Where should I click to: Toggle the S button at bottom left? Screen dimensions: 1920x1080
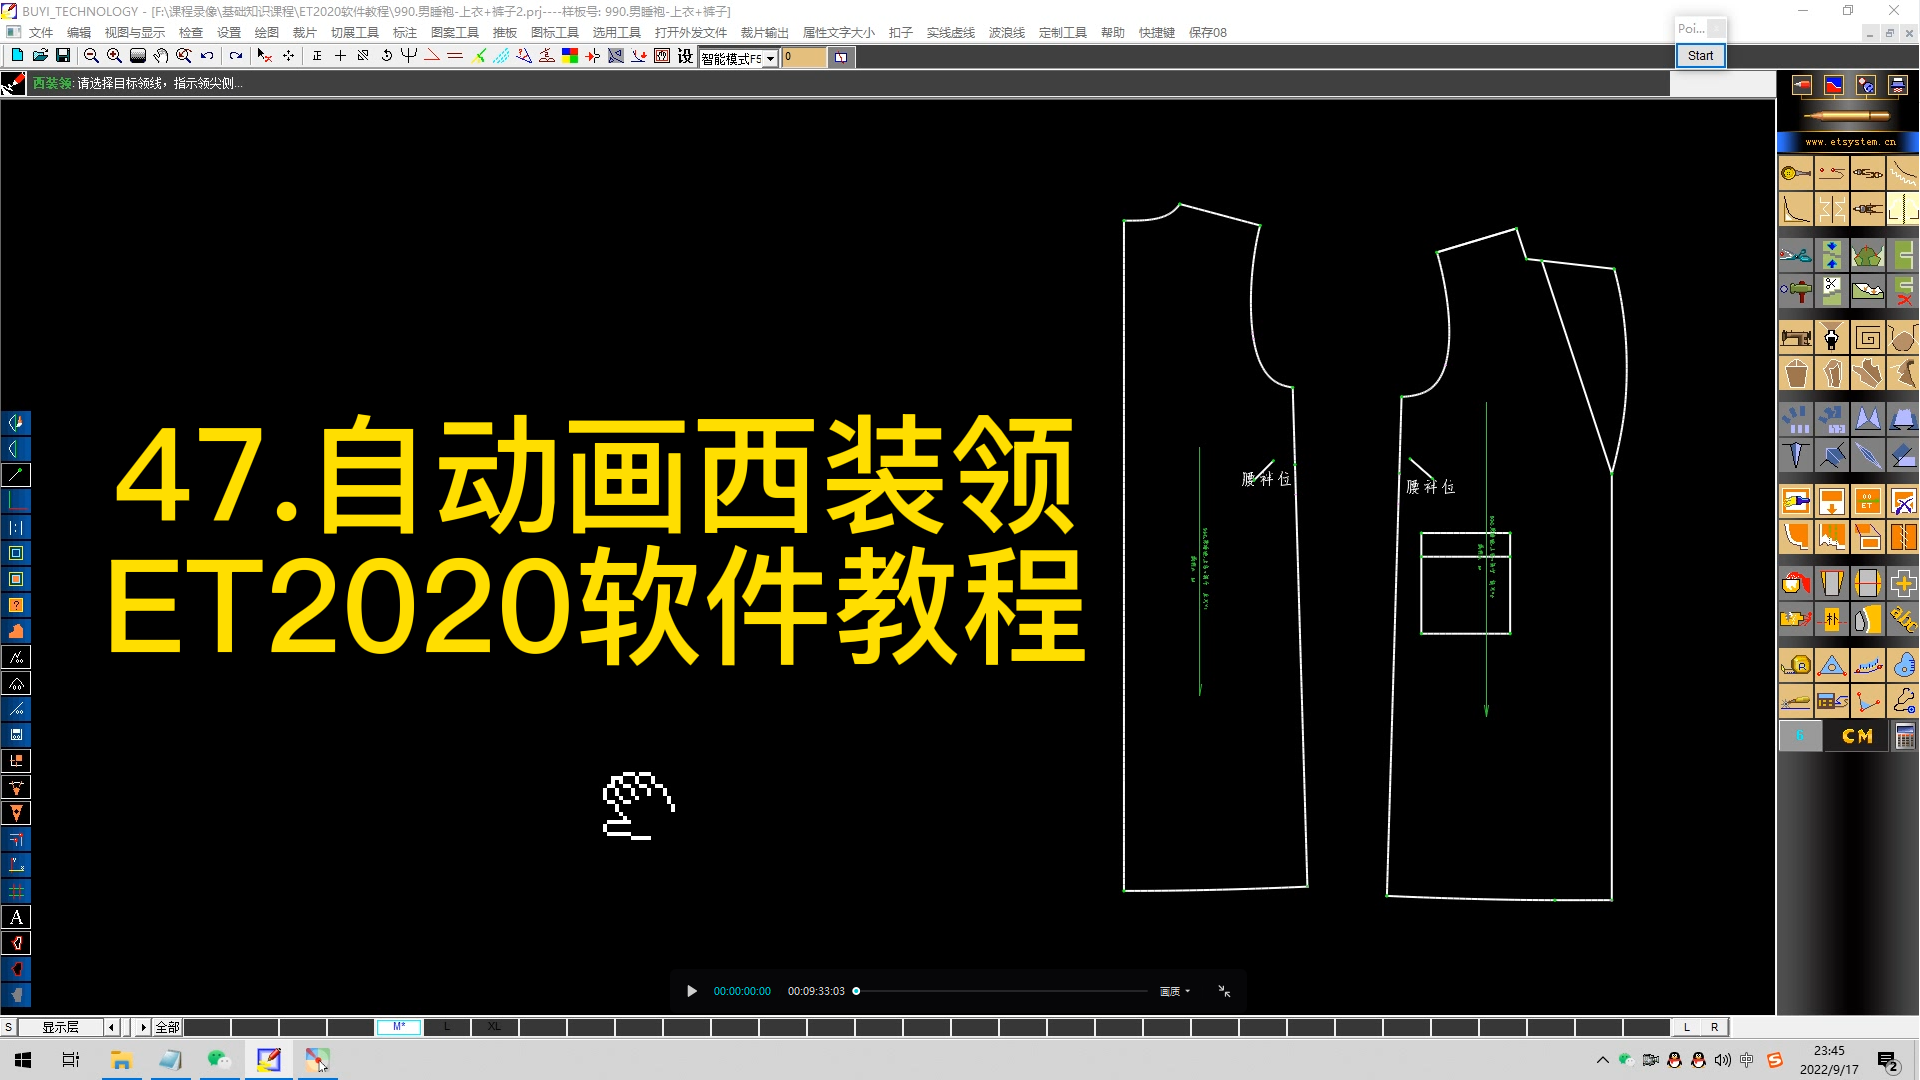click(x=8, y=1027)
